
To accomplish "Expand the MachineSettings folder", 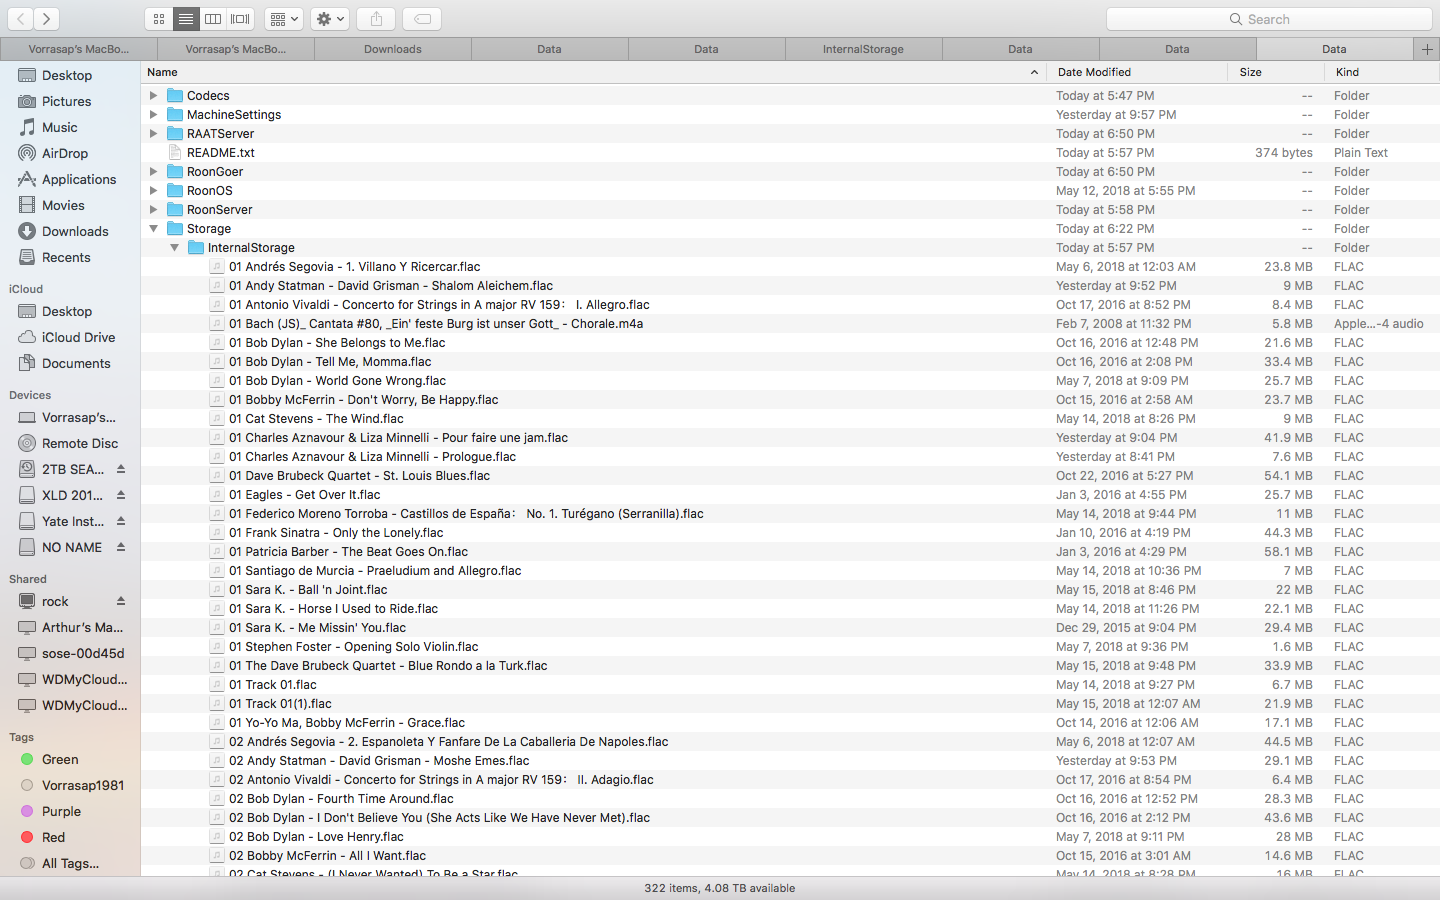I will [153, 115].
